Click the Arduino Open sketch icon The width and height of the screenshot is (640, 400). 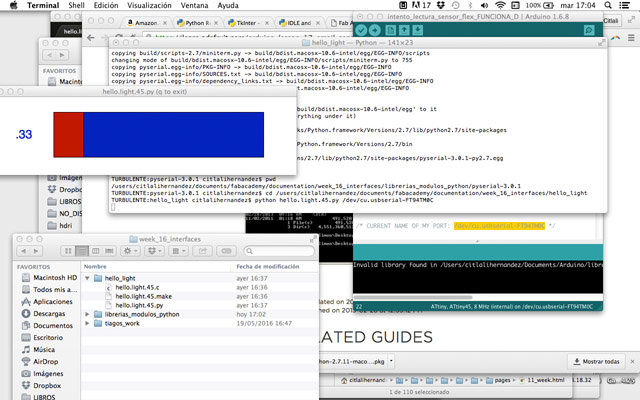(404, 30)
